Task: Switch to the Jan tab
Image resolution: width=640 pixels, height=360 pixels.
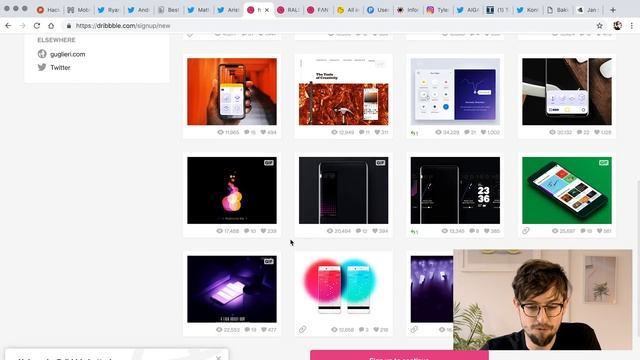Action: tap(588, 10)
